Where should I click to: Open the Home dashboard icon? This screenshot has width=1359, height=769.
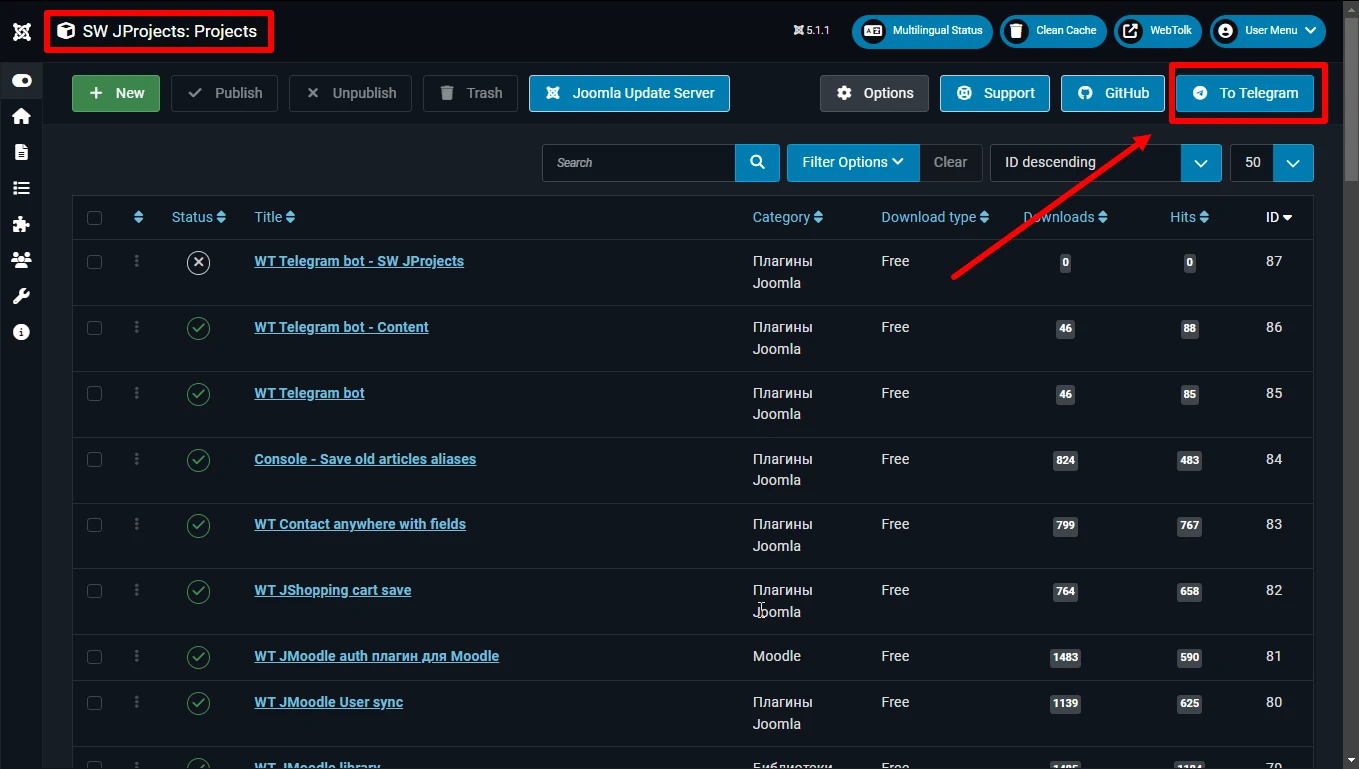click(21, 116)
